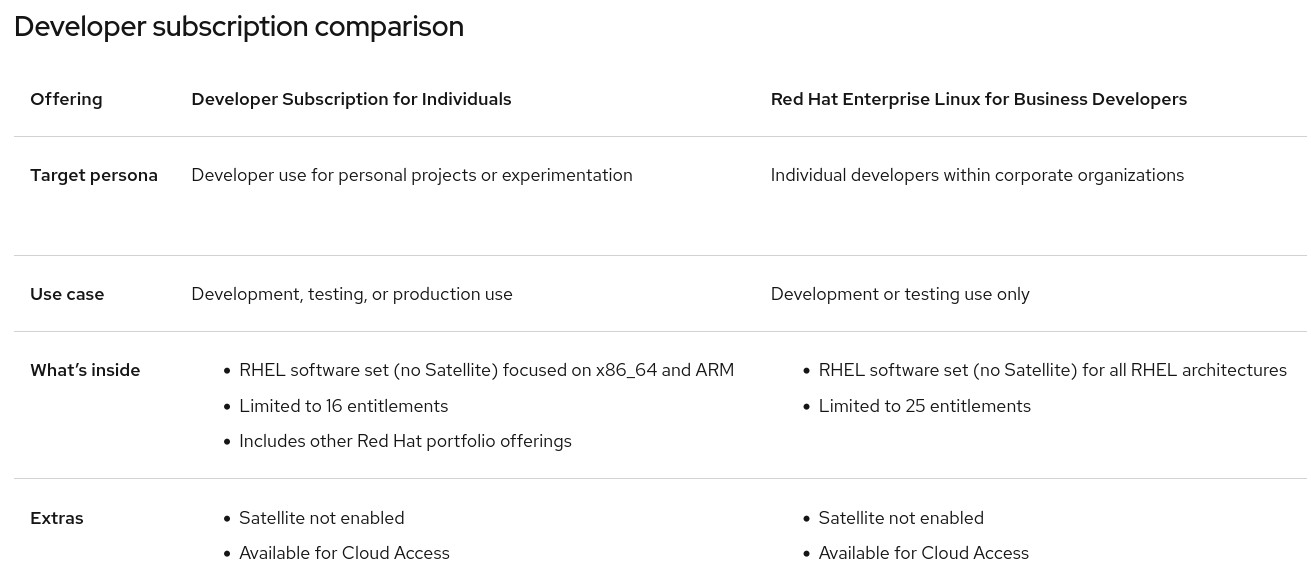The image size is (1311, 583).
Task: Click 'Includes other Red Hat portfolio offerings' bullet
Action: (x=405, y=441)
